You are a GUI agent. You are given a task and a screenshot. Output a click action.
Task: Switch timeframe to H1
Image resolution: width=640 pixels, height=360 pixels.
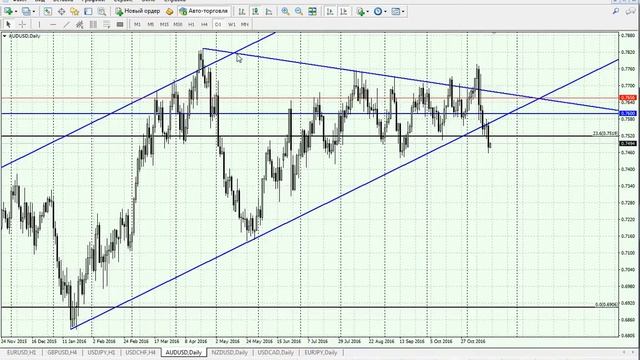pos(191,24)
